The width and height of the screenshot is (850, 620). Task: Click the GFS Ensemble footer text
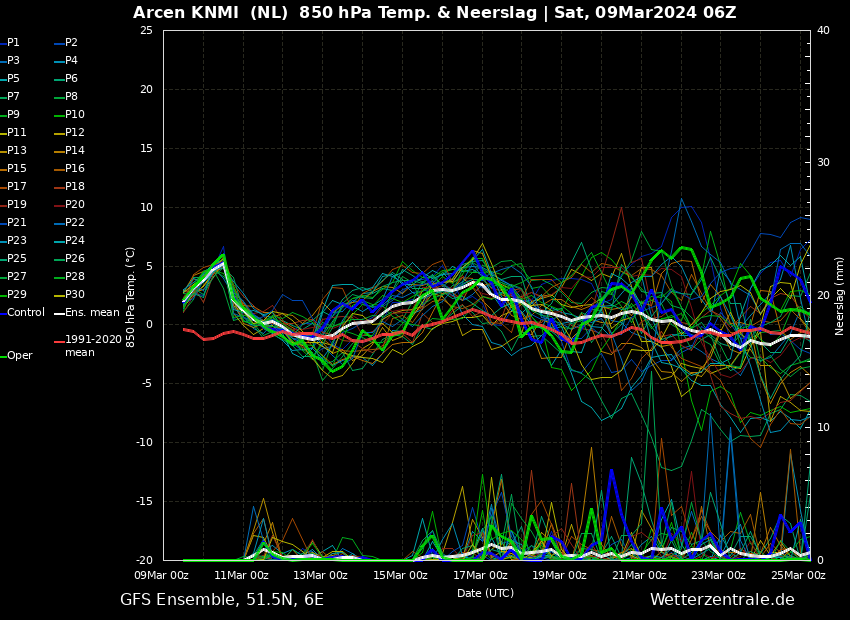[222, 600]
